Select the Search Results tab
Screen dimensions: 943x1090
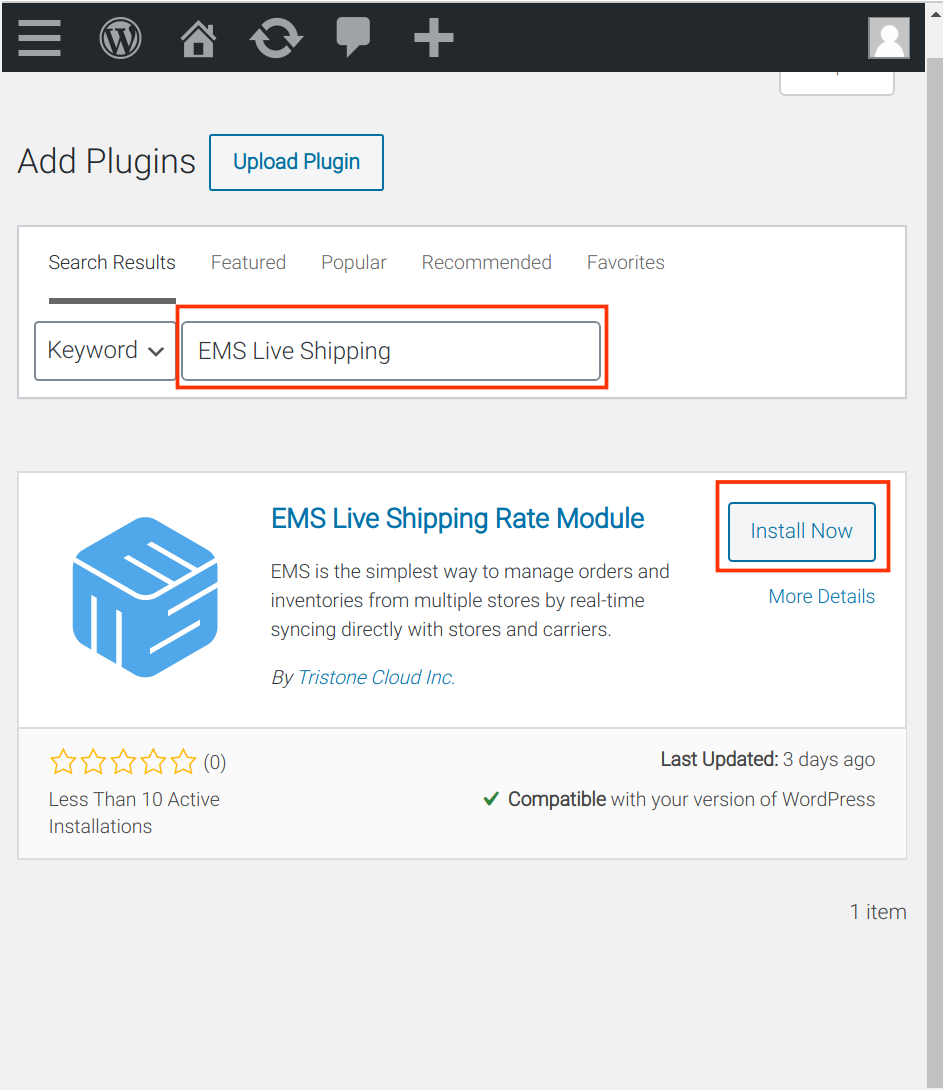[112, 263]
